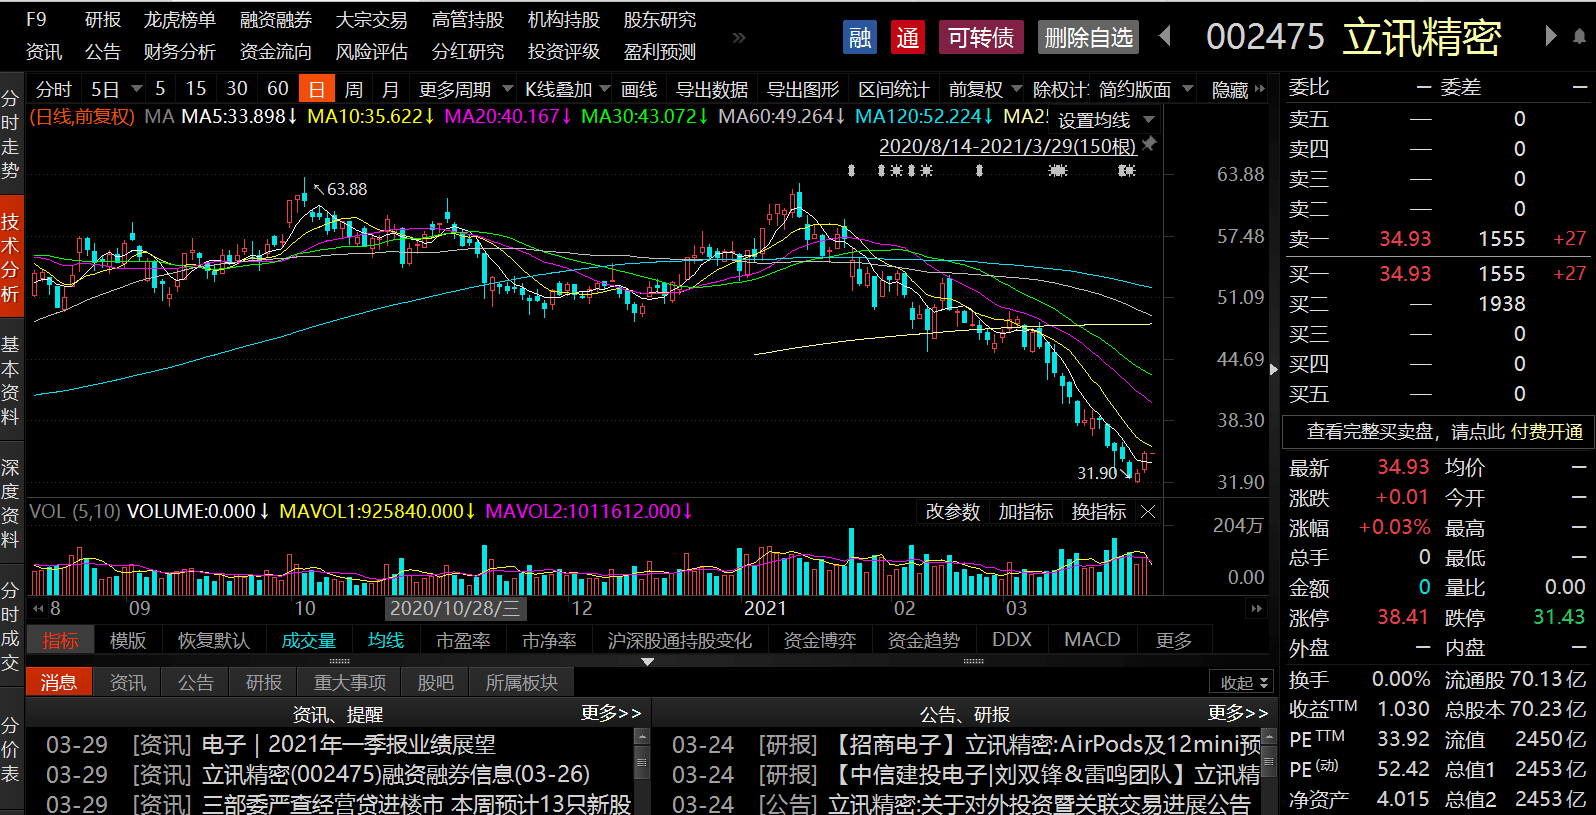Select the 市盈率 indicator tab

click(x=463, y=640)
